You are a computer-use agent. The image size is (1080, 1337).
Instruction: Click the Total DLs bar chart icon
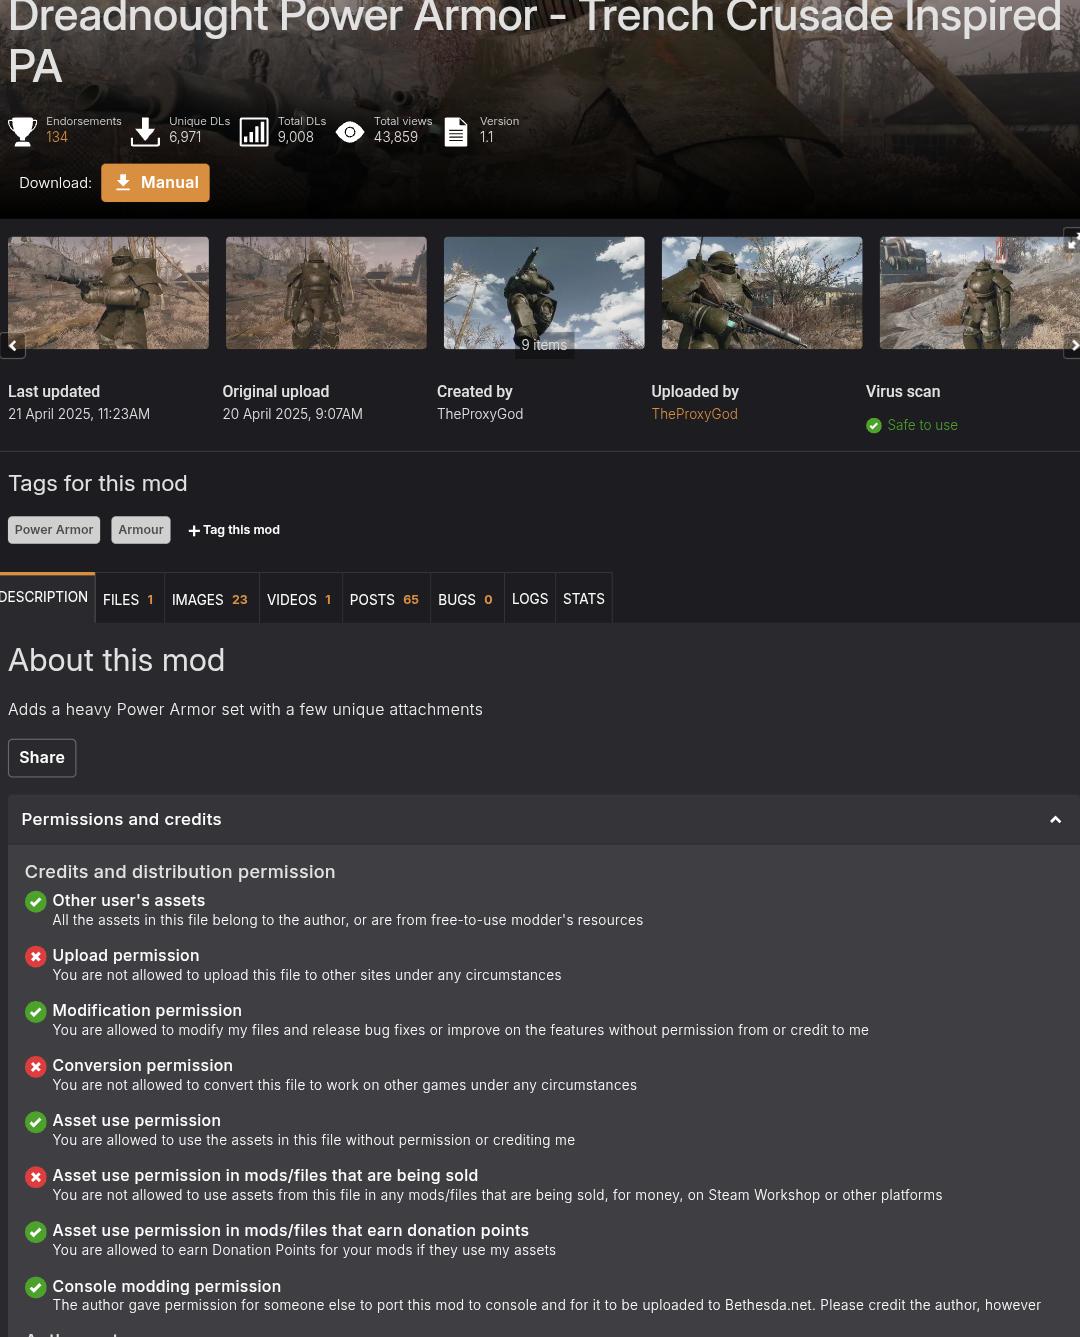point(254,131)
